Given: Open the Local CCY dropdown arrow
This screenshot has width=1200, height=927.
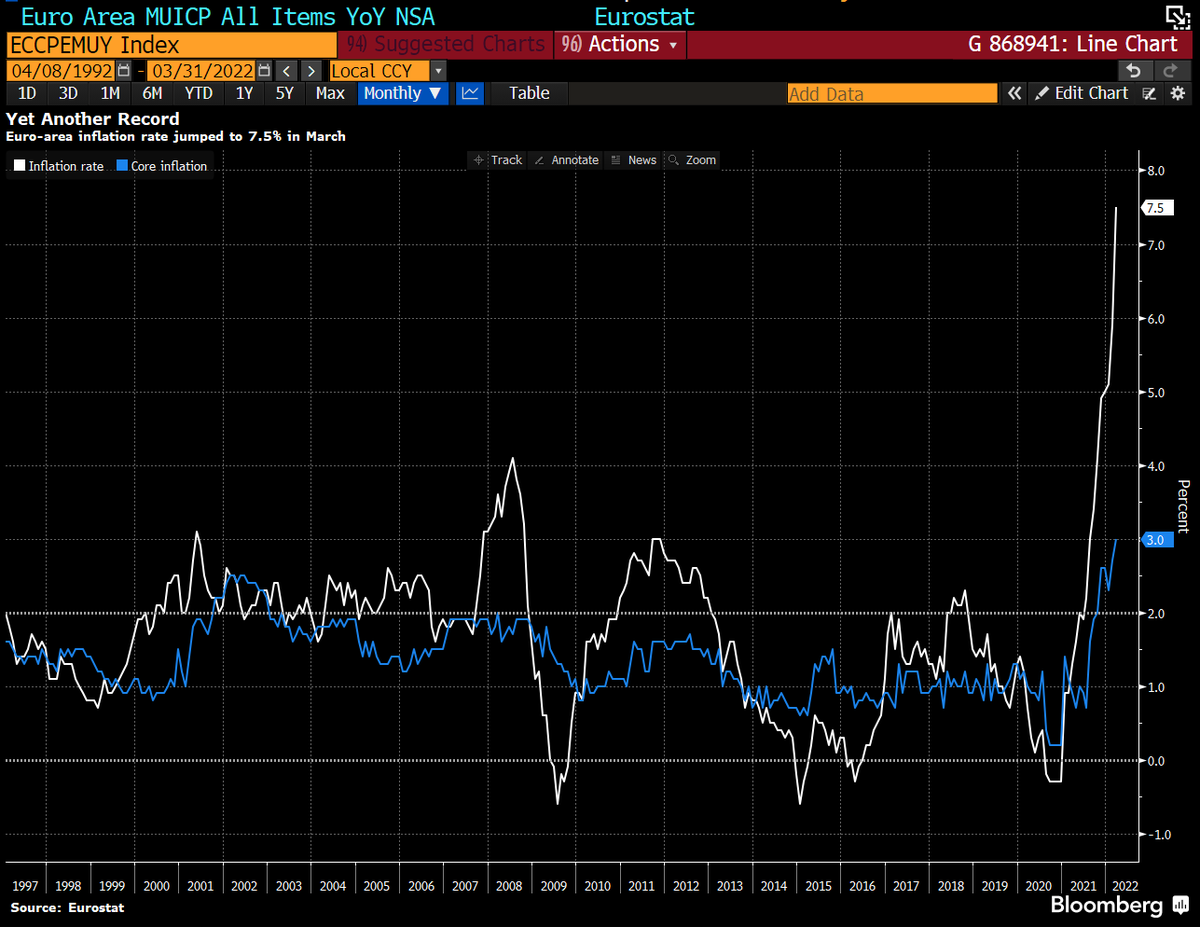Looking at the screenshot, I should tap(438, 71).
